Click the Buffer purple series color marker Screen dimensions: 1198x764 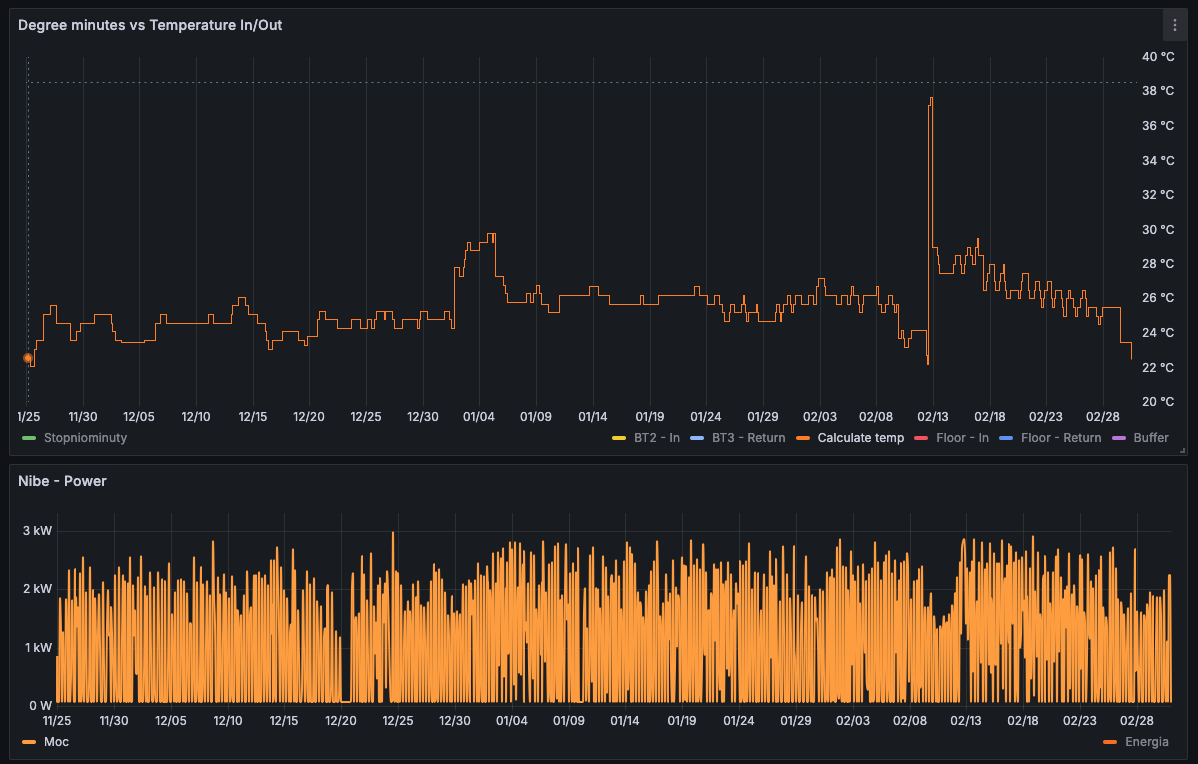1118,438
